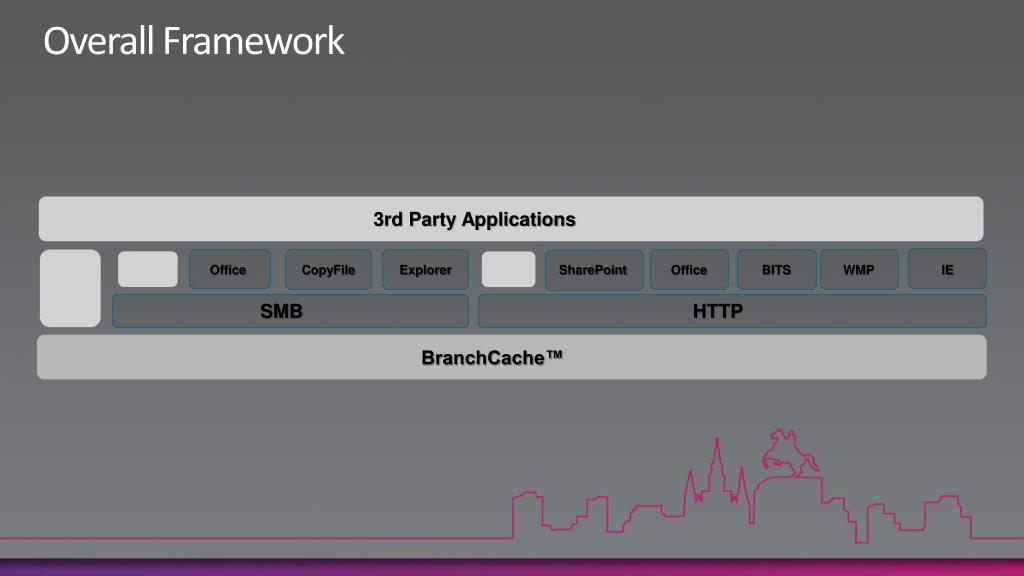Click the SharePoint box

click(x=594, y=269)
